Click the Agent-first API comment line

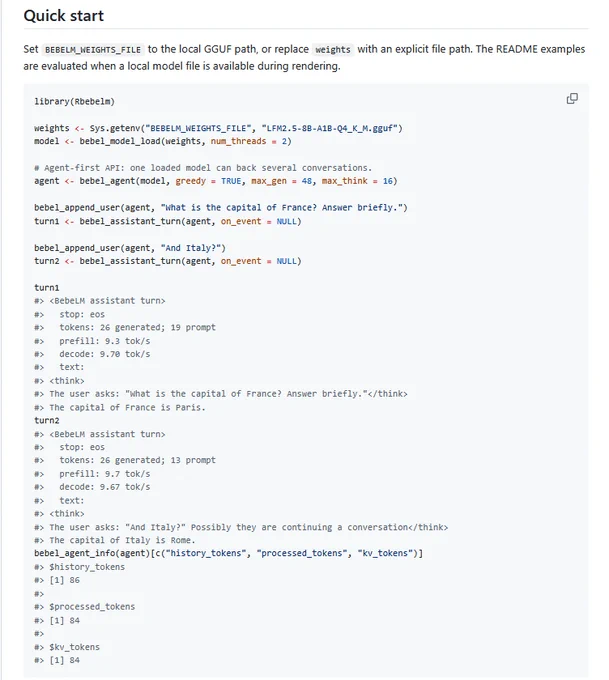[x=203, y=168]
